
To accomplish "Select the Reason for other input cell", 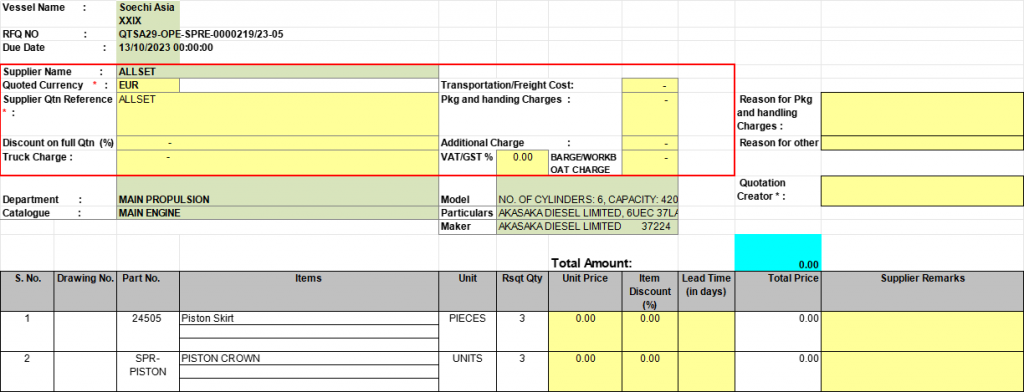I will pyautogui.click(x=922, y=143).
